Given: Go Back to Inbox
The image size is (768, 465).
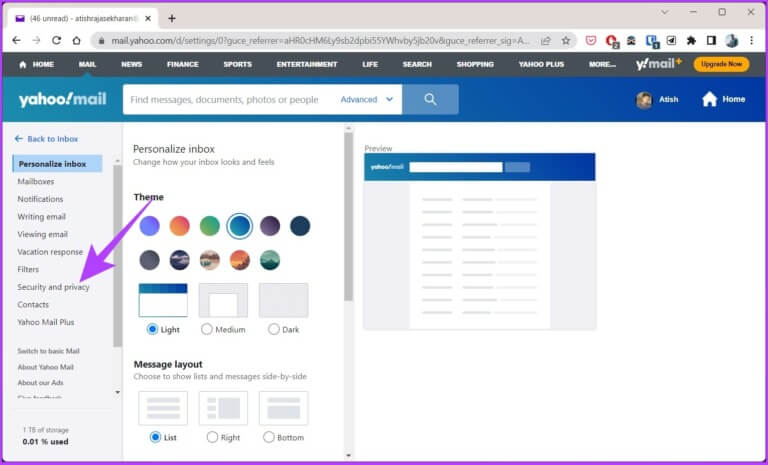Looking at the screenshot, I should coord(47,139).
